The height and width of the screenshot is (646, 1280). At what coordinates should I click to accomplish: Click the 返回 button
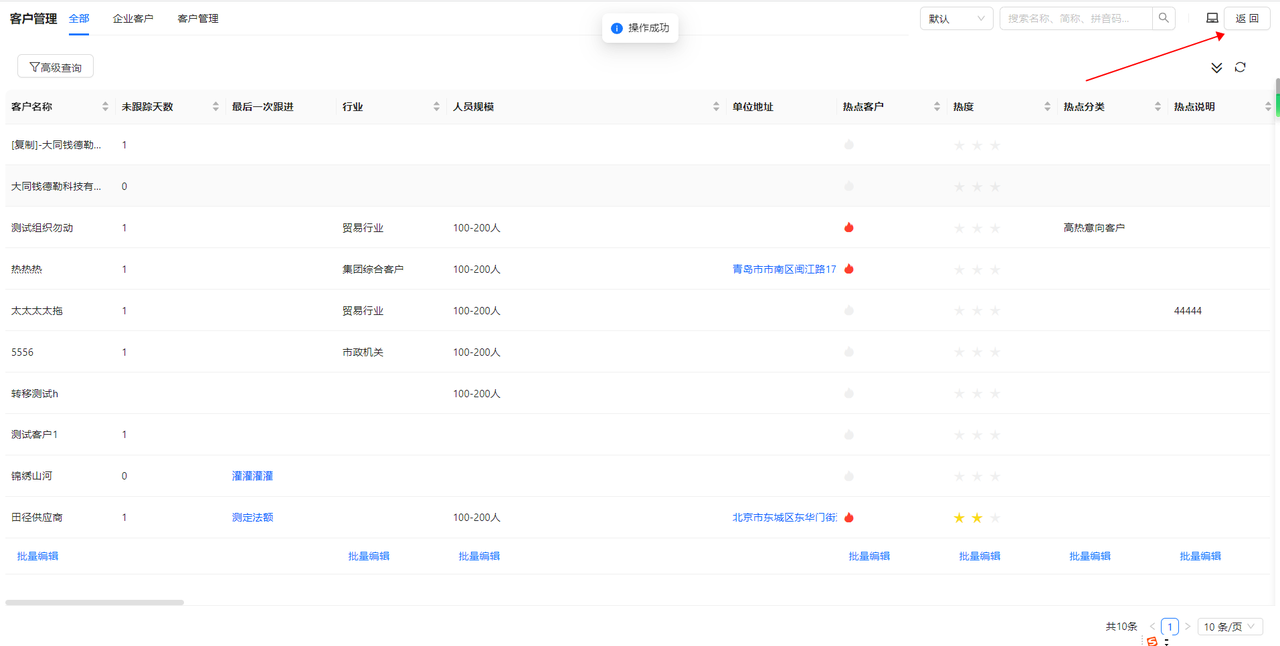pos(1247,18)
